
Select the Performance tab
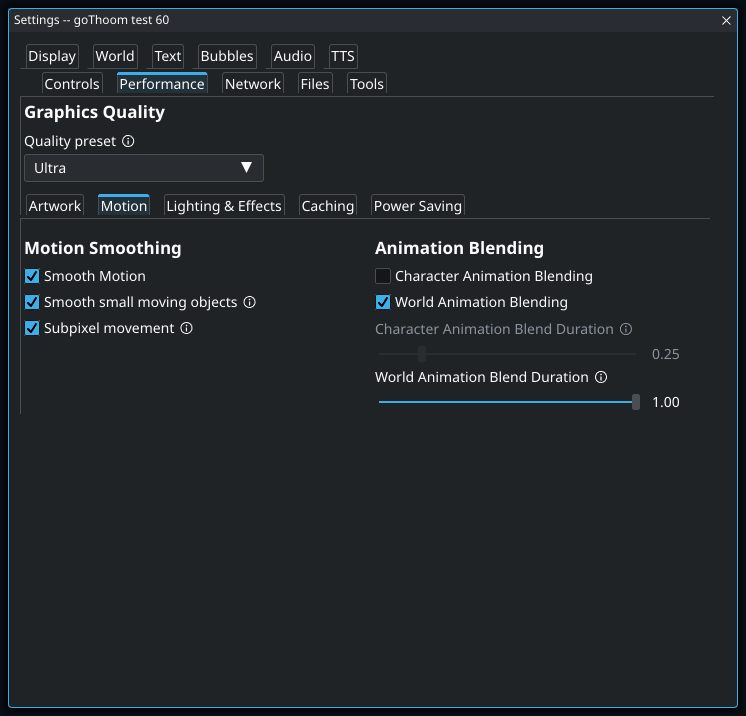coord(162,84)
